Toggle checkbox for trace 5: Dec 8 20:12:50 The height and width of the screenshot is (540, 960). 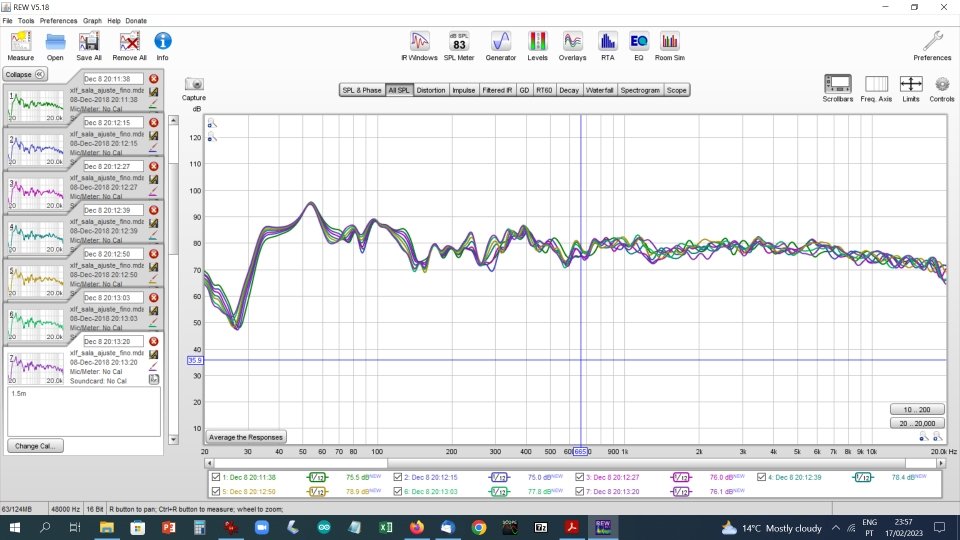(216, 492)
